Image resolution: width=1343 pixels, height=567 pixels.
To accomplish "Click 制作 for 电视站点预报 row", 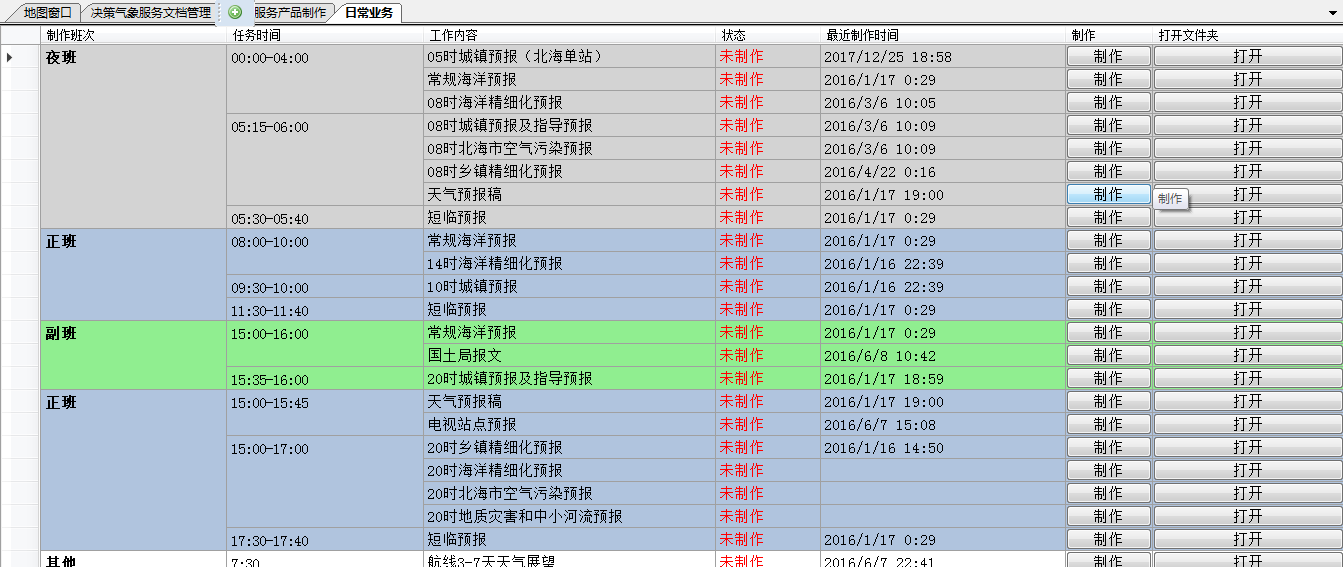I will coord(1108,425).
